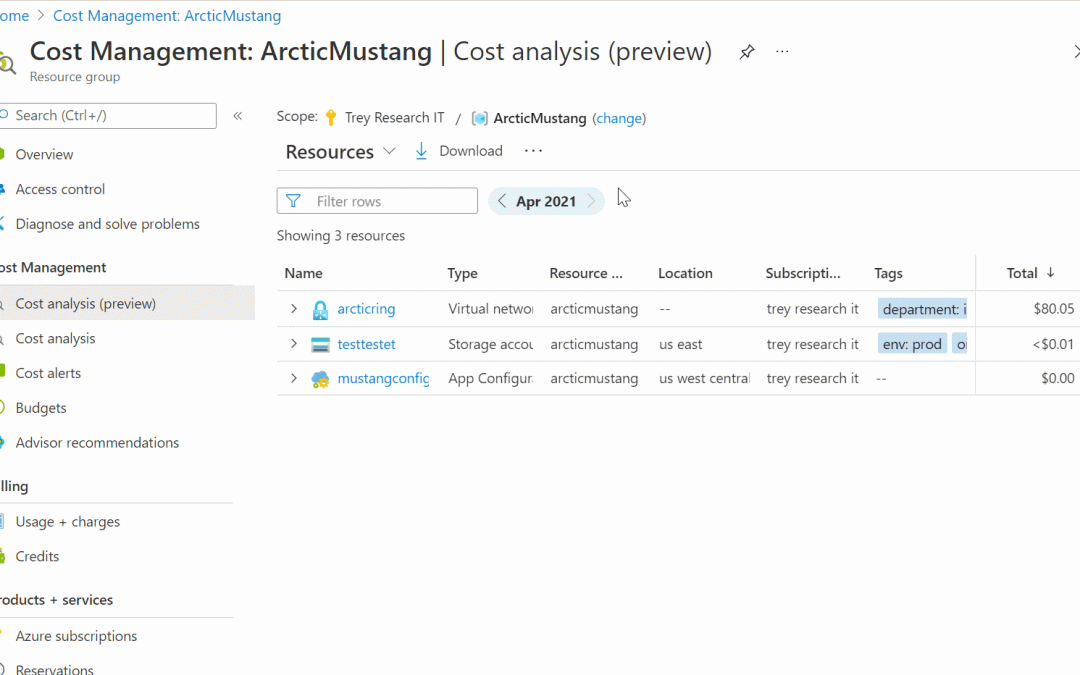This screenshot has width=1080, height=675.
Task: Click the us east location cell
Action: (x=681, y=344)
